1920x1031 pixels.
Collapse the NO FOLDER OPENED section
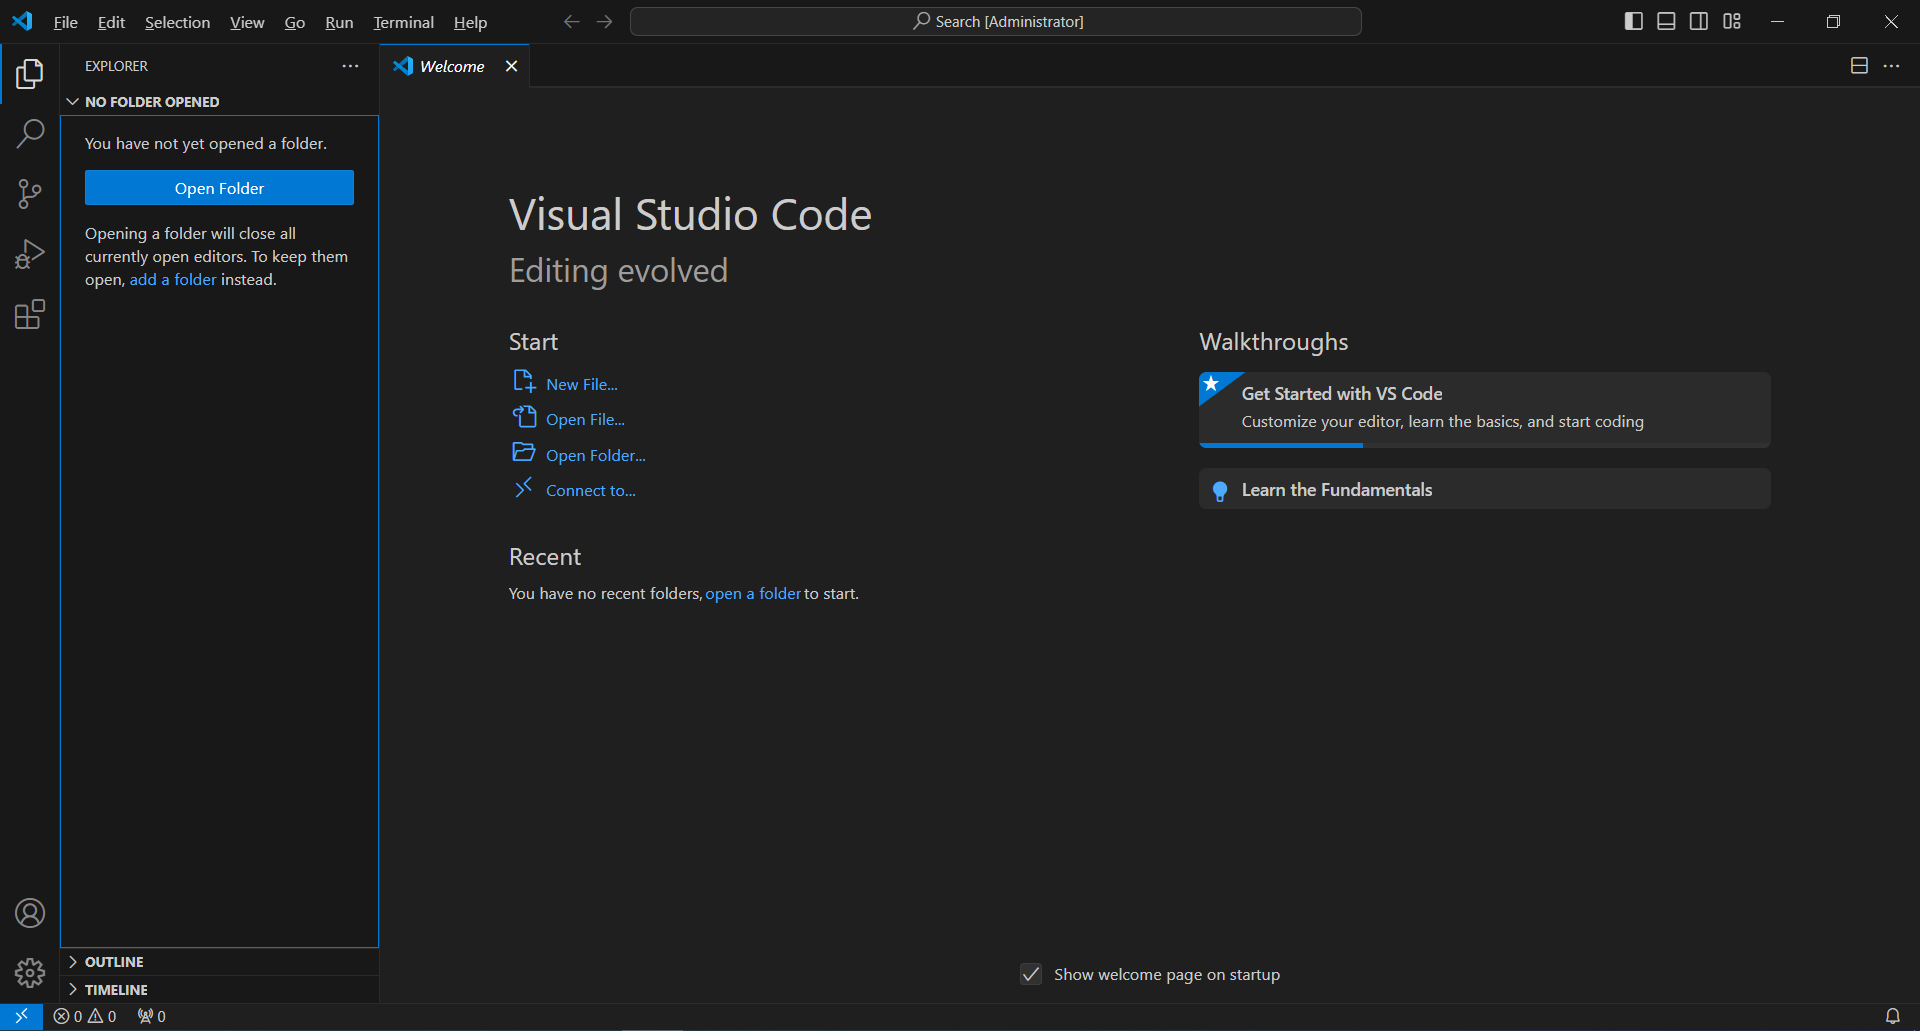(x=219, y=102)
